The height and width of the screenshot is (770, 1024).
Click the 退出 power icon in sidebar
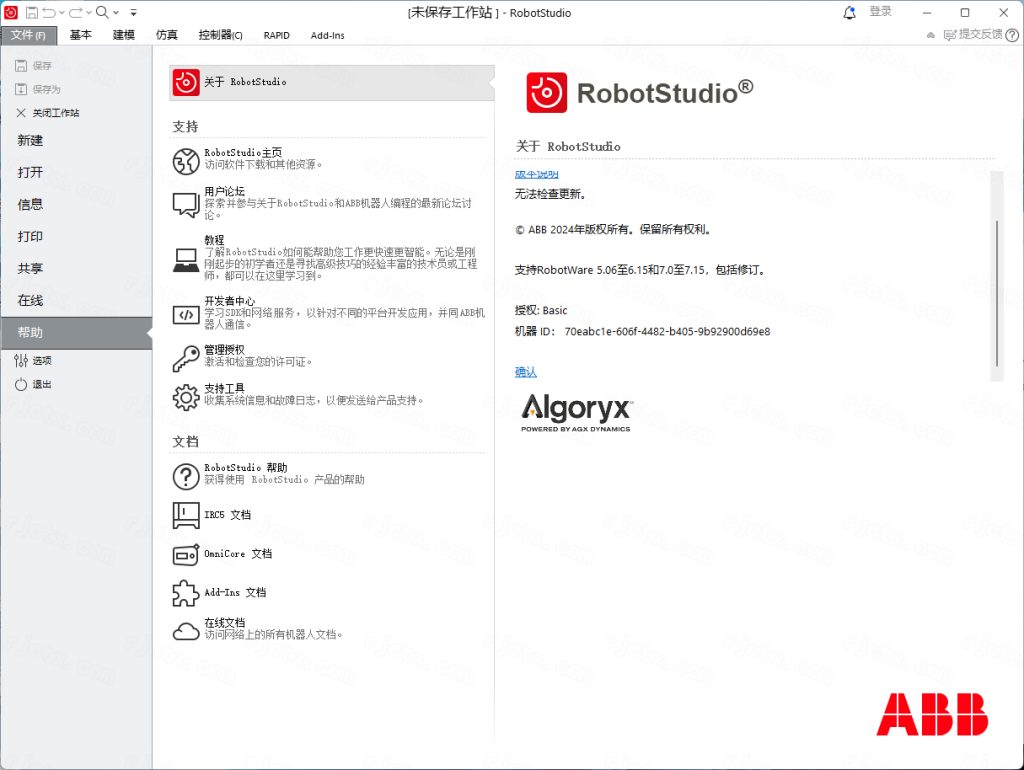coord(21,385)
